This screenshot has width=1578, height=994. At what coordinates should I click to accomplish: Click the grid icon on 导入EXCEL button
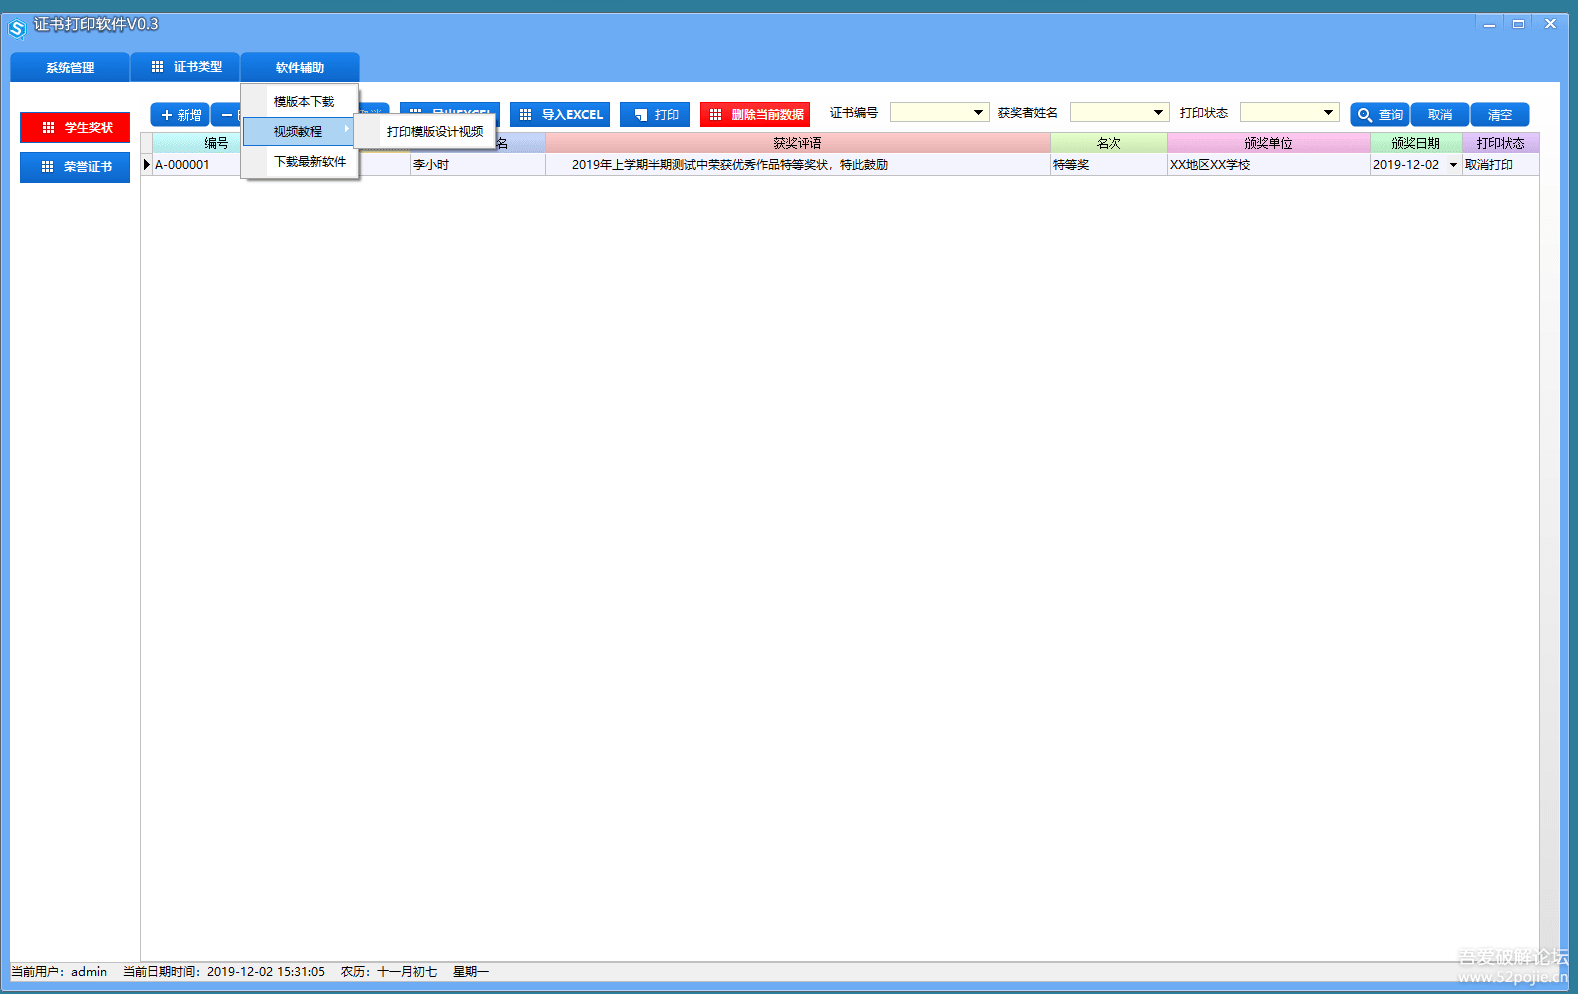click(525, 115)
